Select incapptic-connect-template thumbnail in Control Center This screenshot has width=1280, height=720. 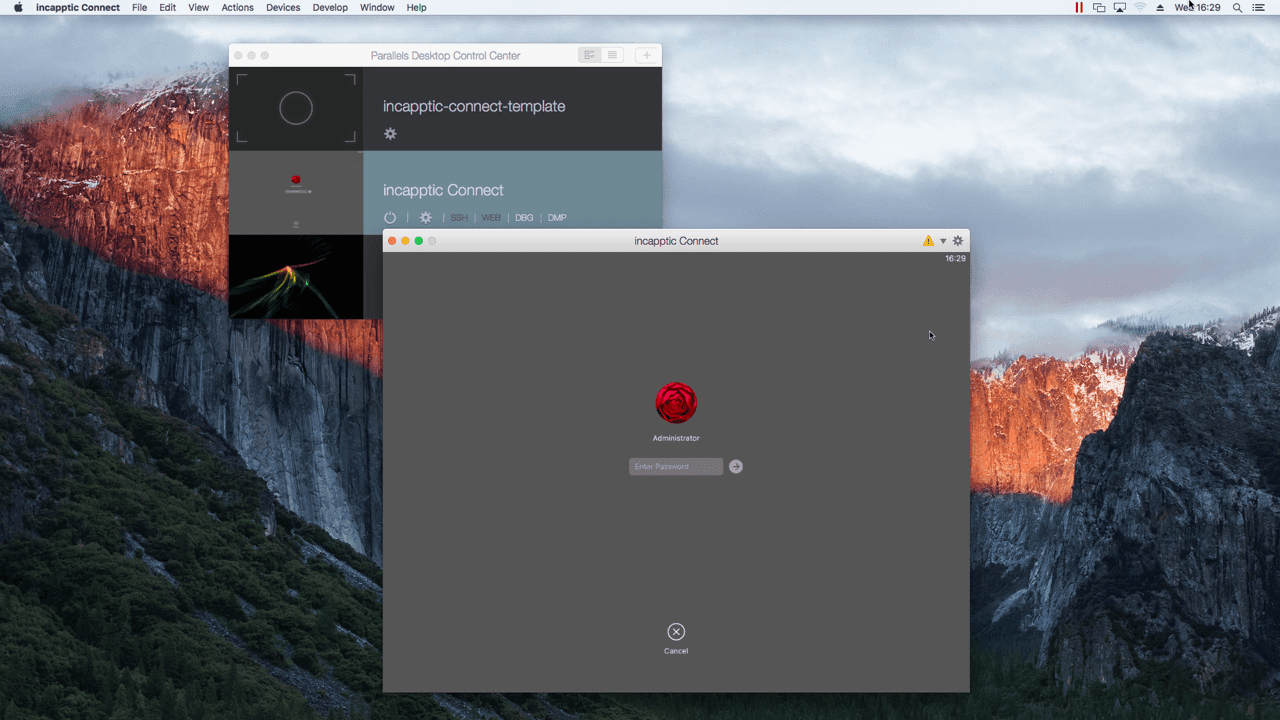[x=296, y=108]
